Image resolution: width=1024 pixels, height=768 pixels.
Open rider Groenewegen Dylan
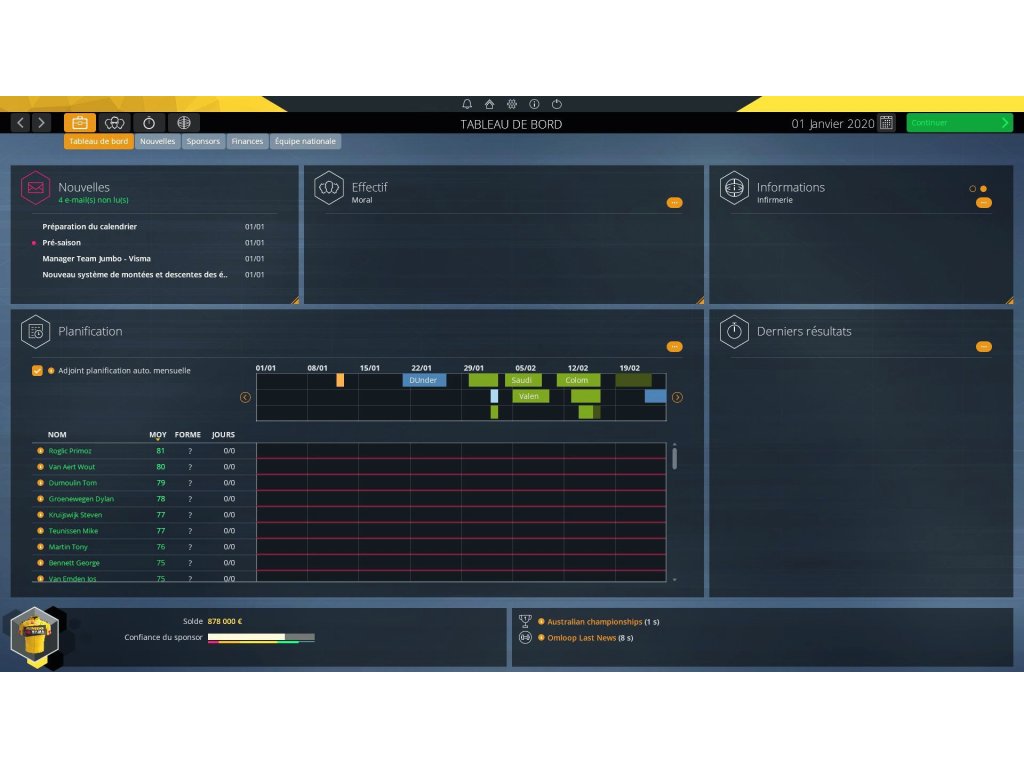tap(81, 499)
